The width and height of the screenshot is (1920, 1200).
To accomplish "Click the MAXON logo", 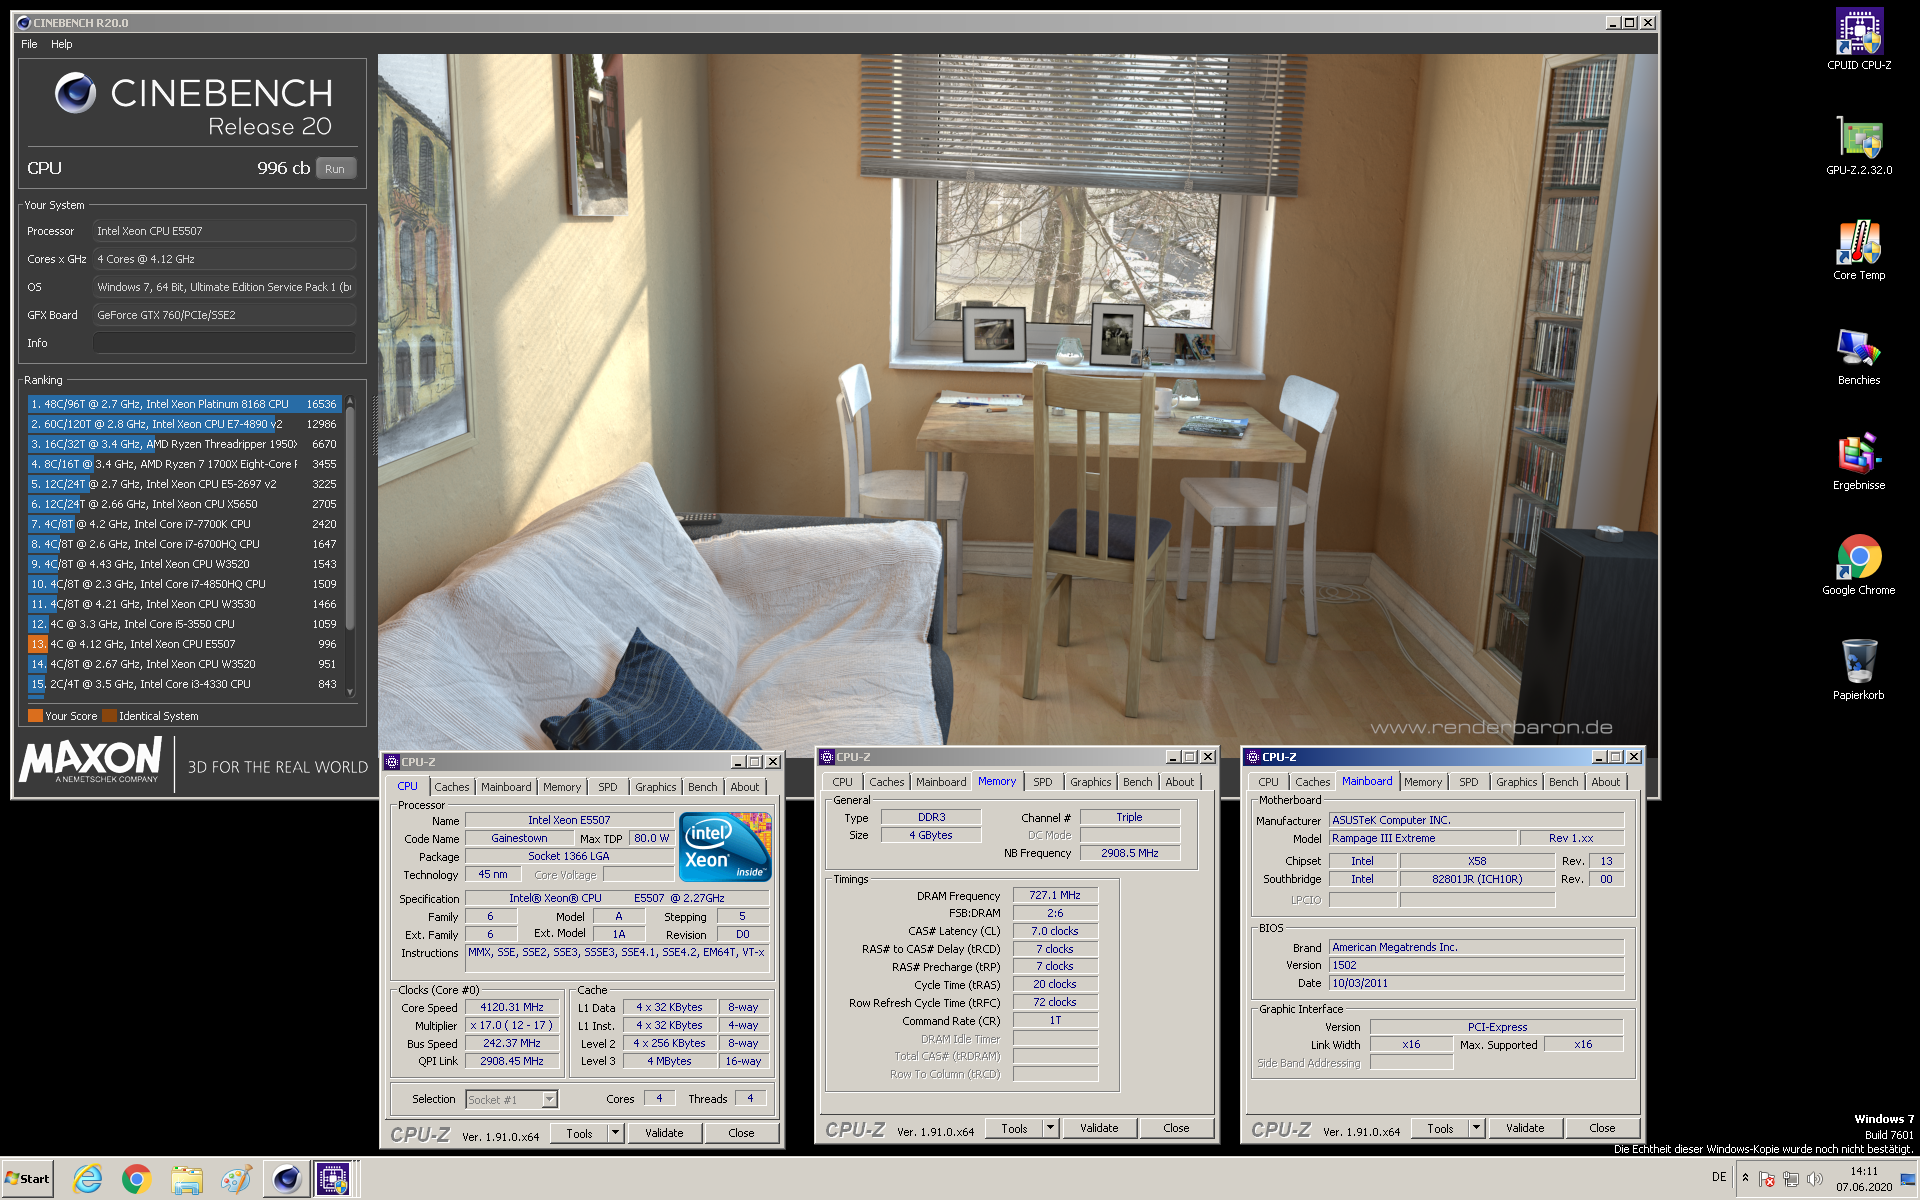I will click(x=91, y=760).
